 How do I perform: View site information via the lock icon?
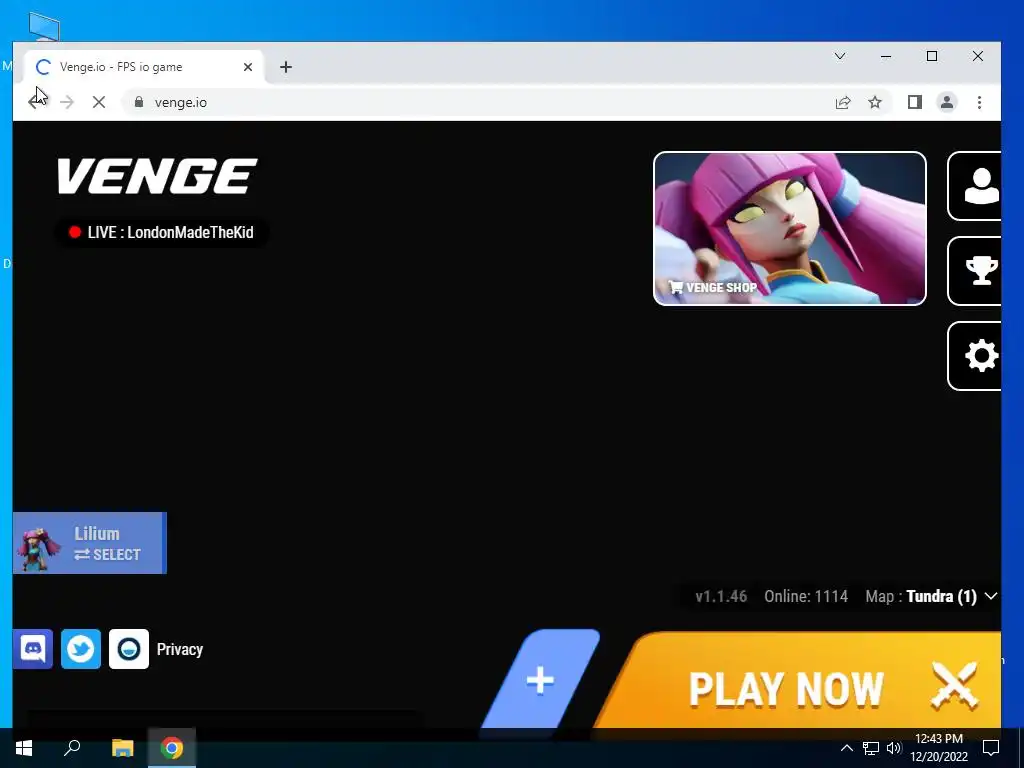(x=138, y=103)
